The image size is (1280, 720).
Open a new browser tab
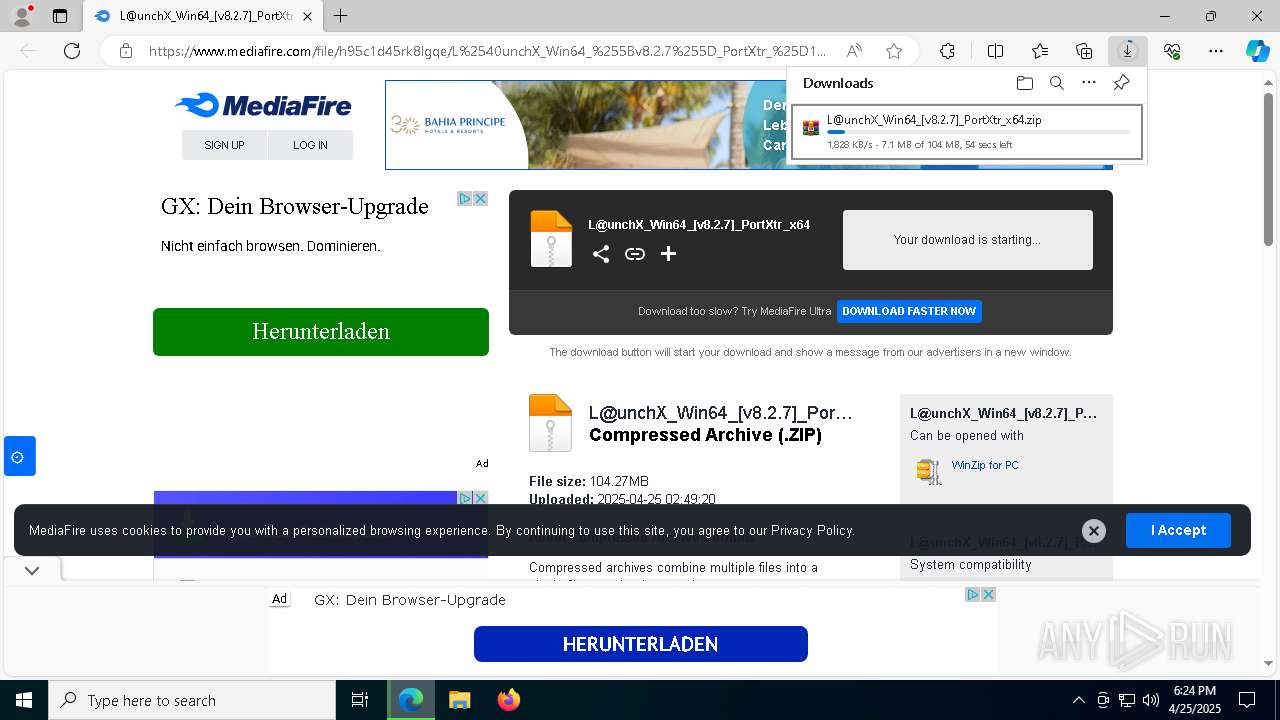coord(341,16)
